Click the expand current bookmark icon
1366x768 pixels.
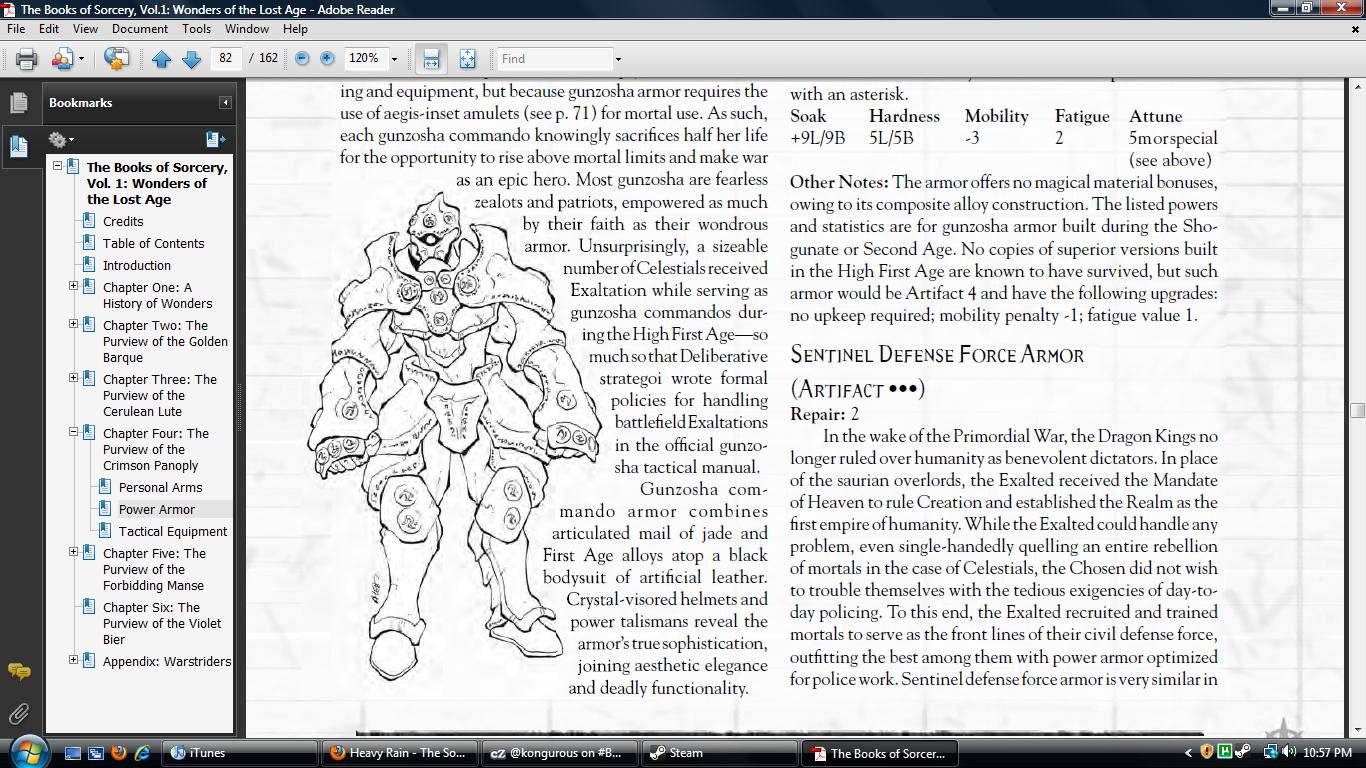tap(215, 140)
